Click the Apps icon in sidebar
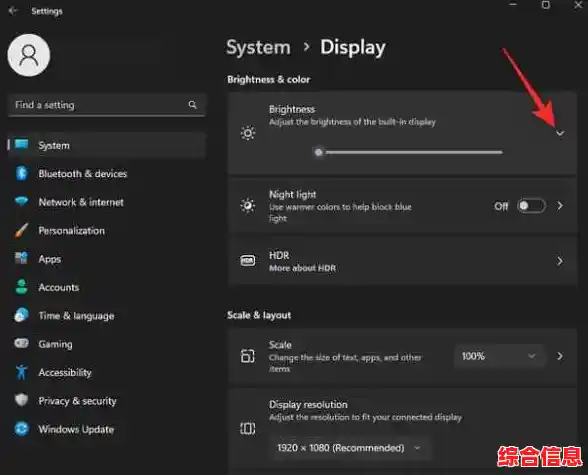588x475 pixels. pos(21,258)
